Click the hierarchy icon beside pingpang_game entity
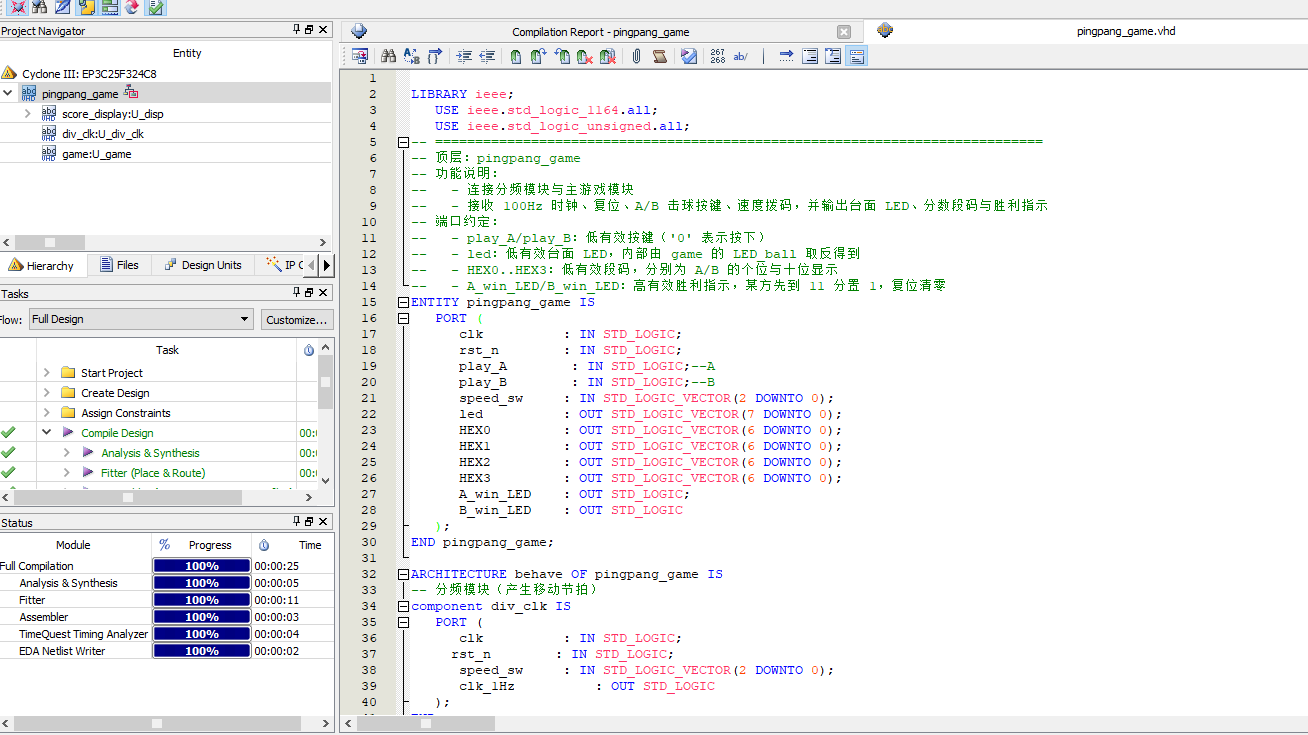1308x735 pixels. (131, 93)
